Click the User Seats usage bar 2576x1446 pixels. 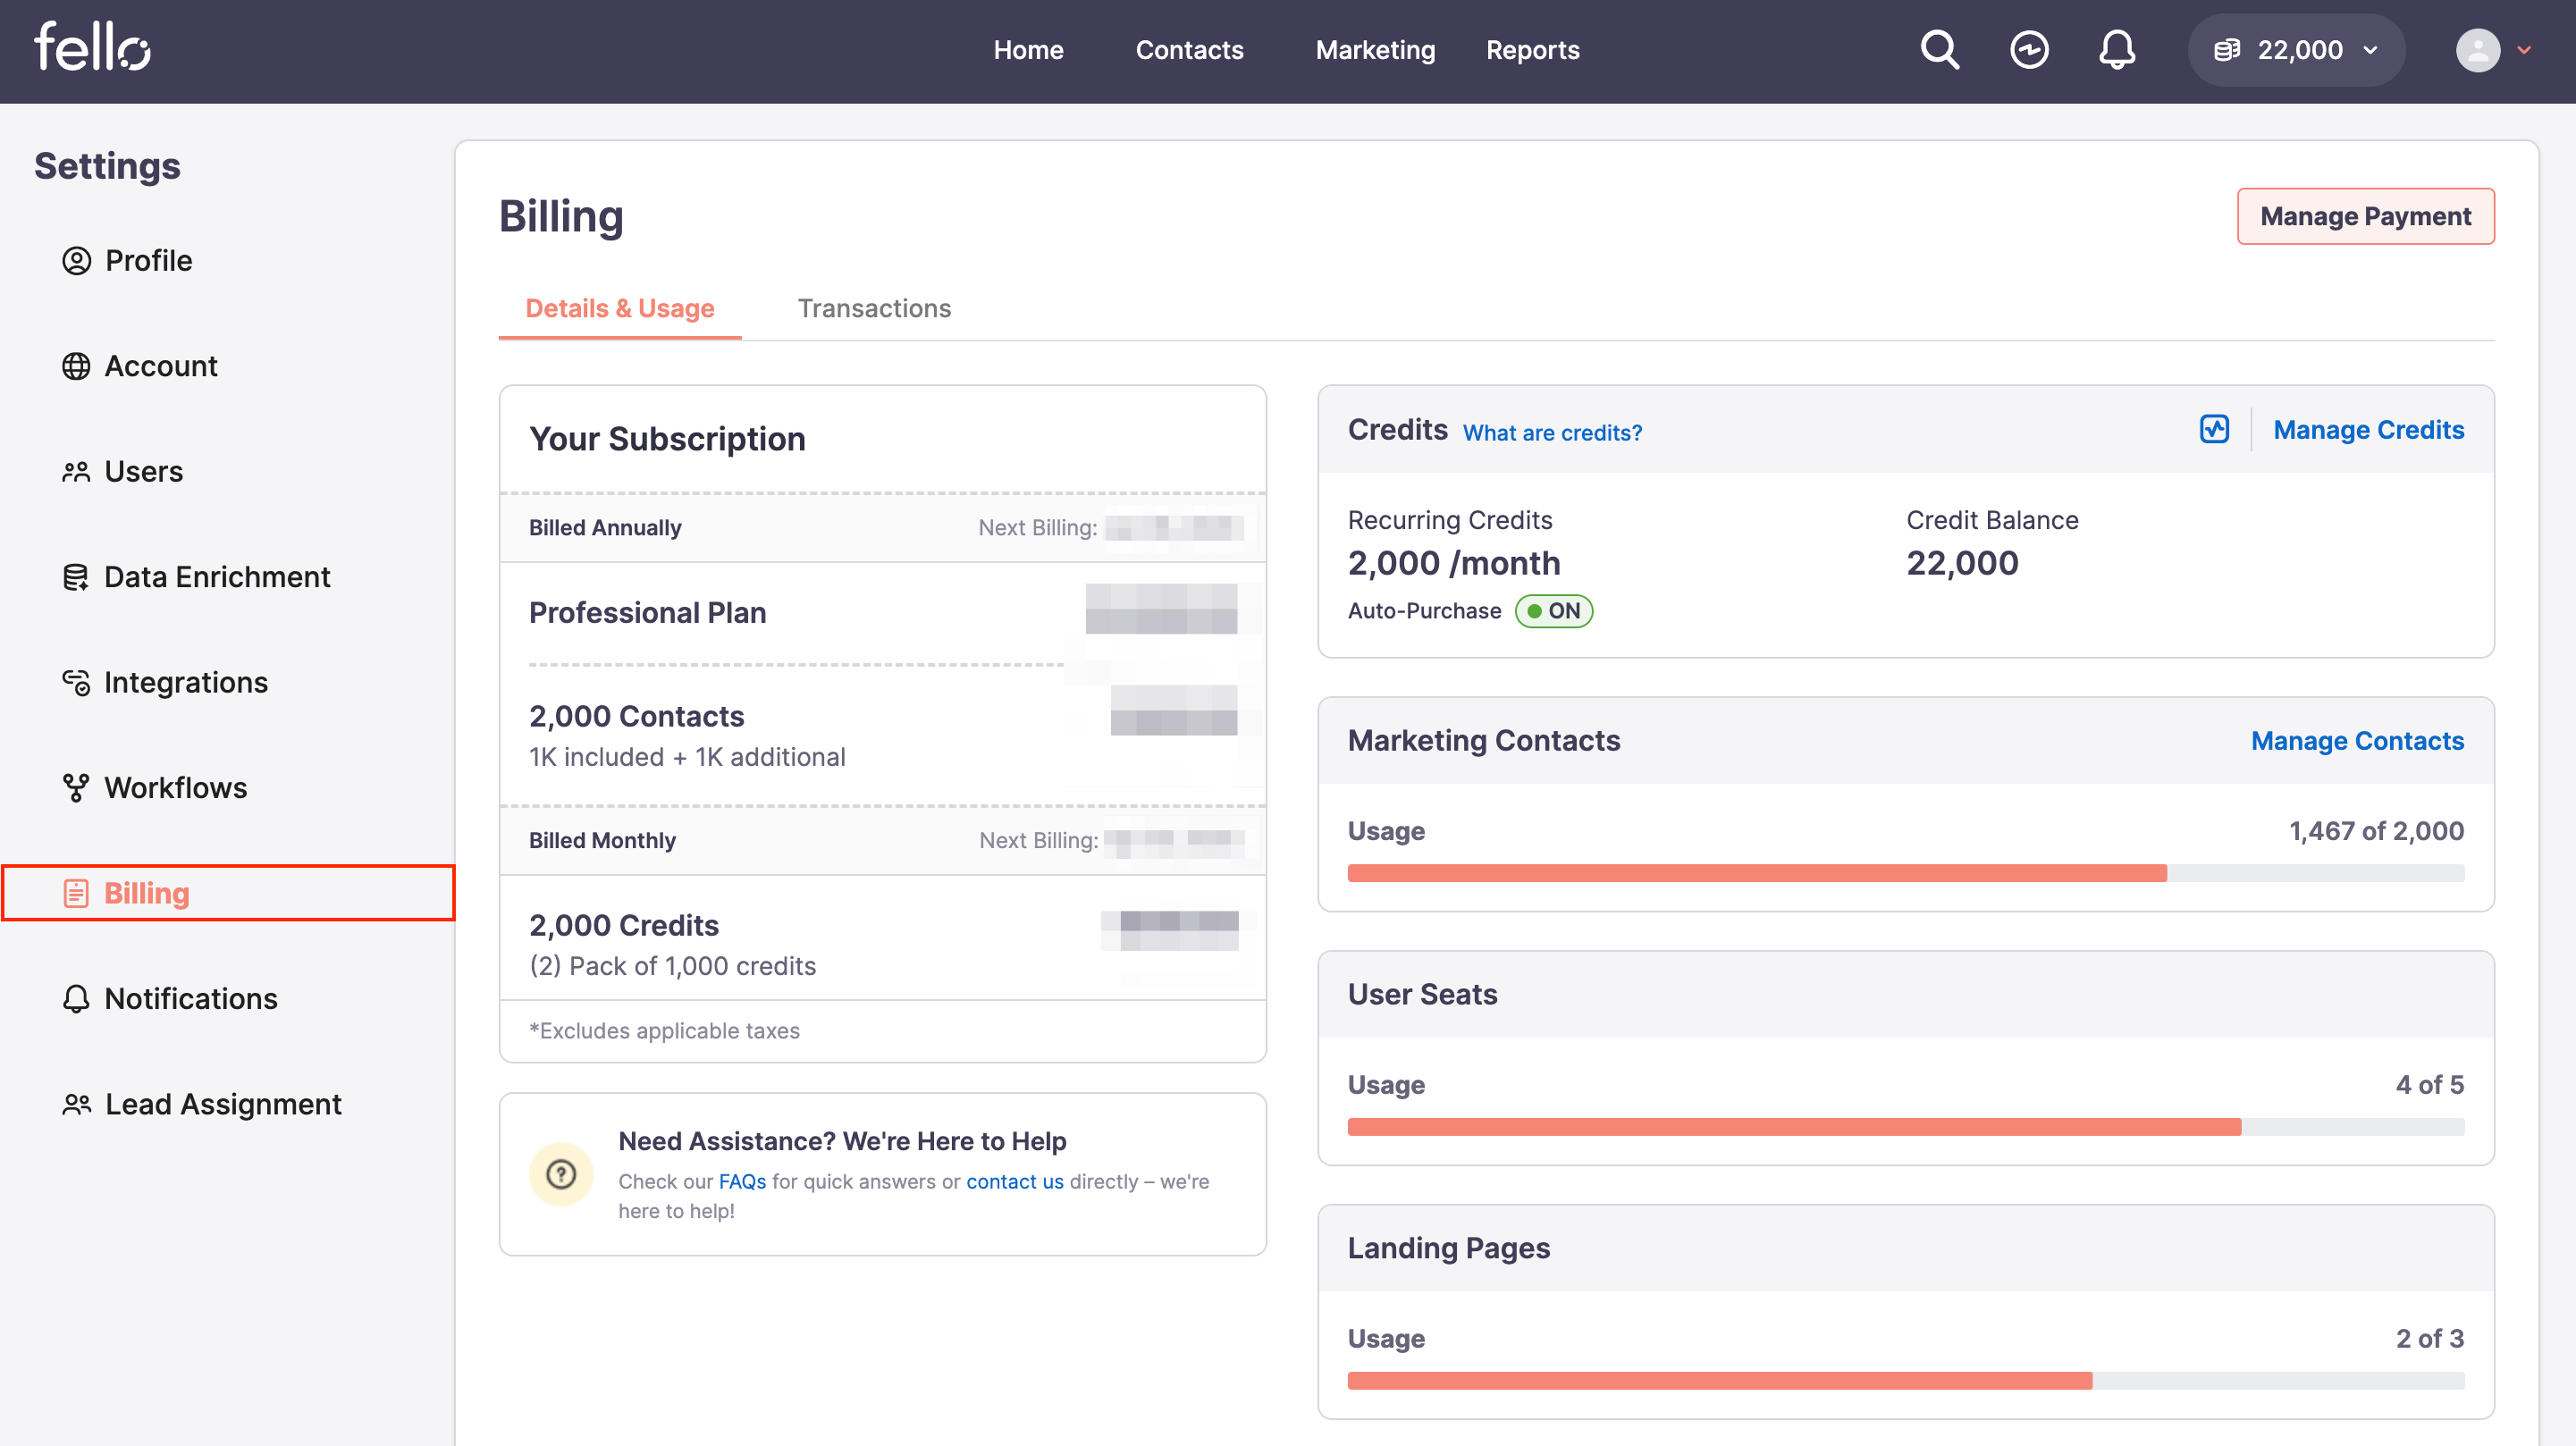click(x=1906, y=1127)
